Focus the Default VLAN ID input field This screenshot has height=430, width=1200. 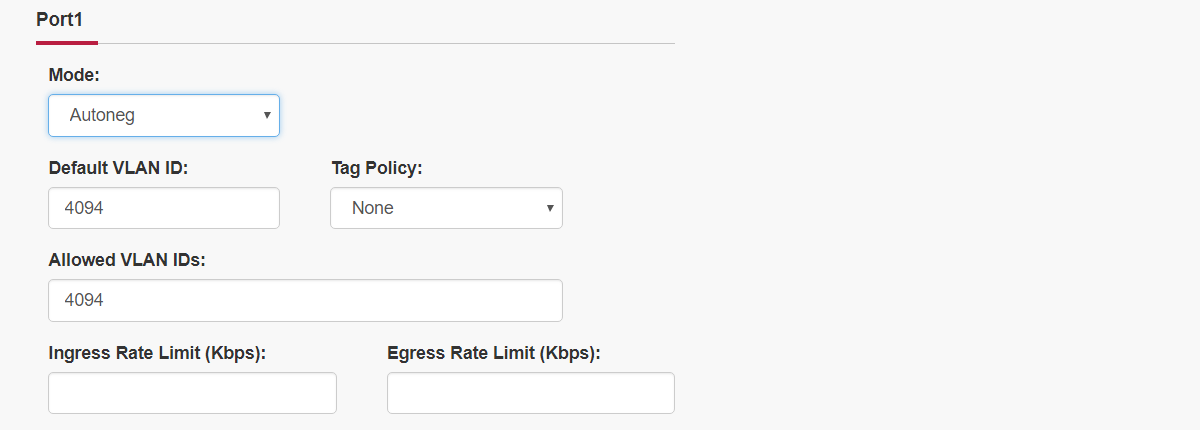click(164, 208)
